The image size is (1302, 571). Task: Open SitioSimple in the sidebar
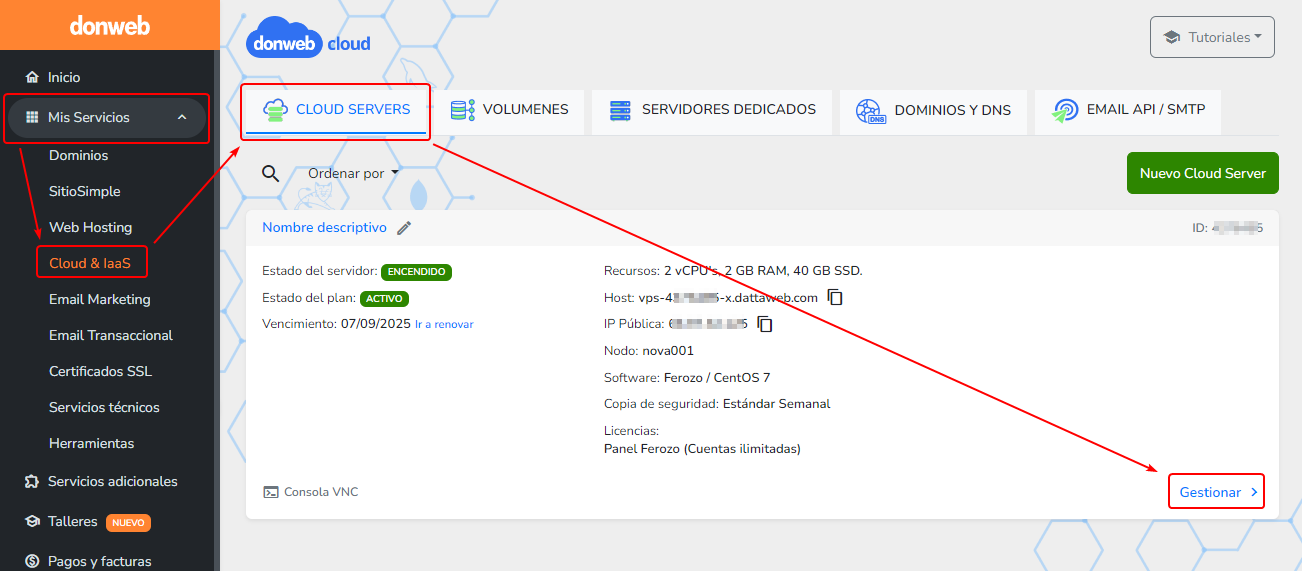pyautogui.click(x=85, y=191)
